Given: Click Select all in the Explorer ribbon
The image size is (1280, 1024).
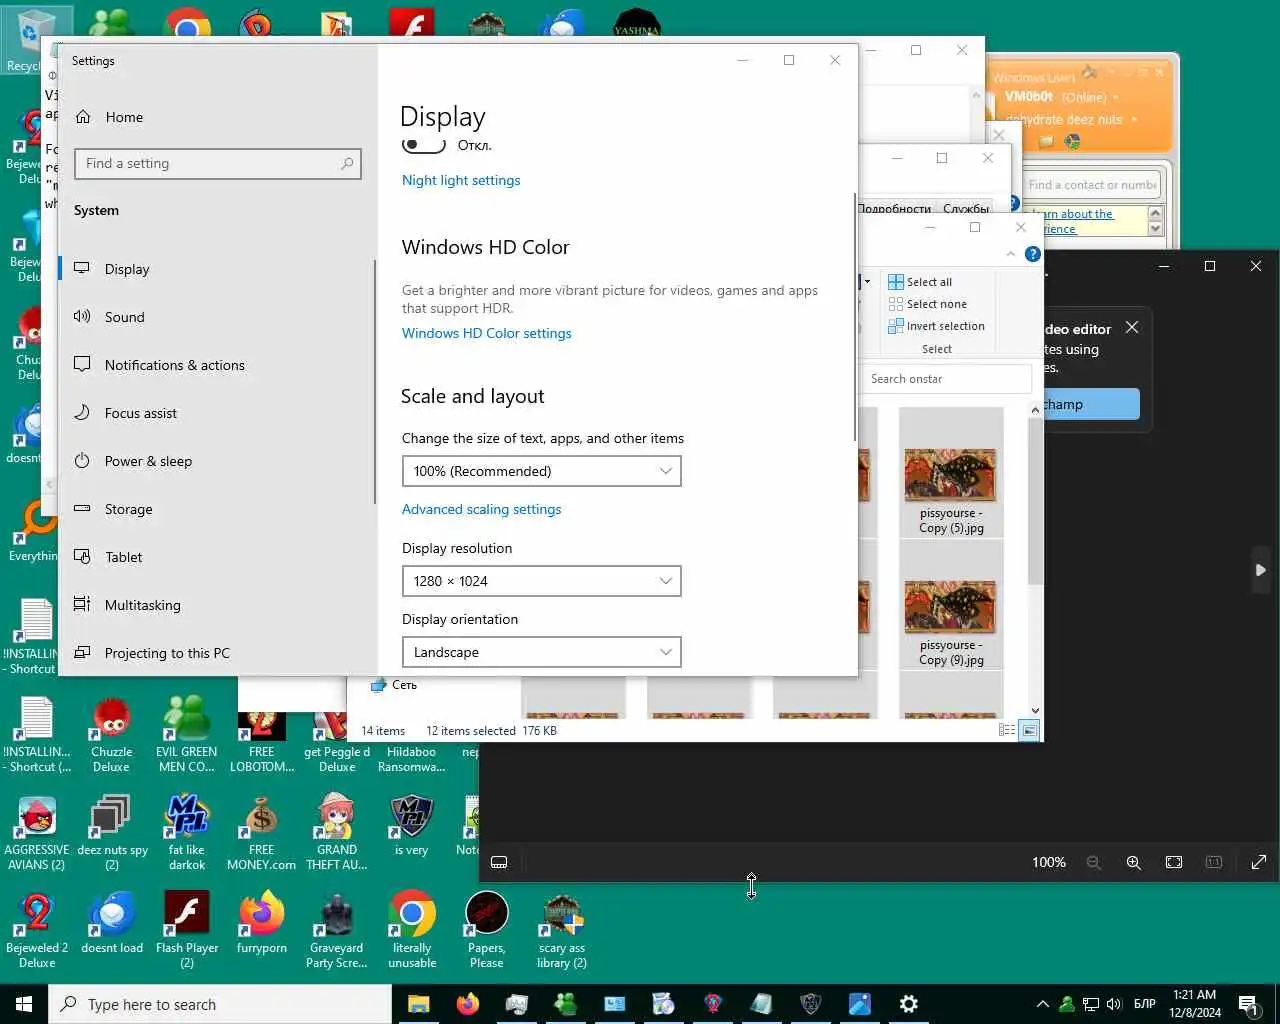Looking at the screenshot, I should pyautogui.click(x=920, y=282).
